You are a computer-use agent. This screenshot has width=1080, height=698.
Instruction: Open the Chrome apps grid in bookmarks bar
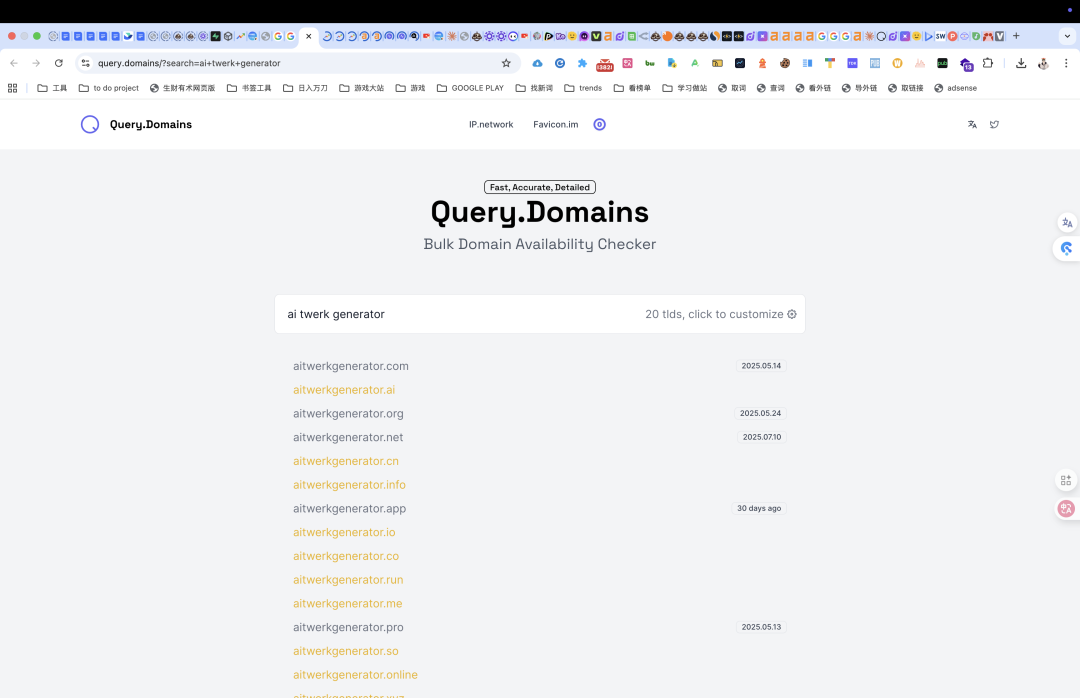pos(12,88)
